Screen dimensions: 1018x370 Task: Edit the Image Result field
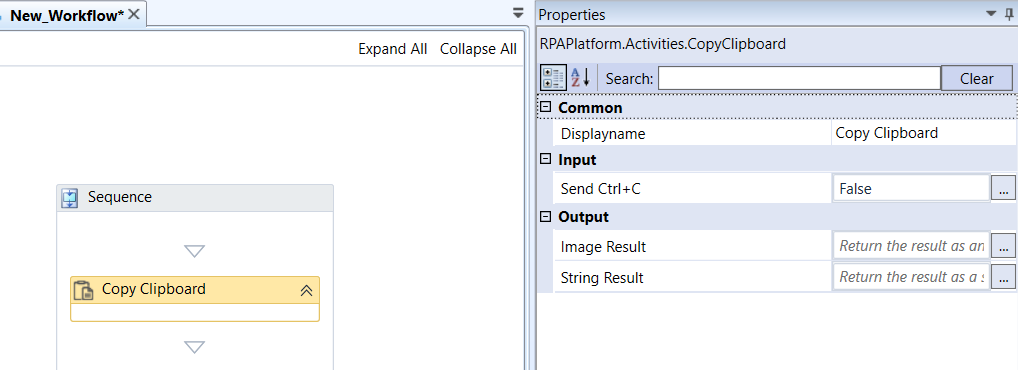(910, 247)
